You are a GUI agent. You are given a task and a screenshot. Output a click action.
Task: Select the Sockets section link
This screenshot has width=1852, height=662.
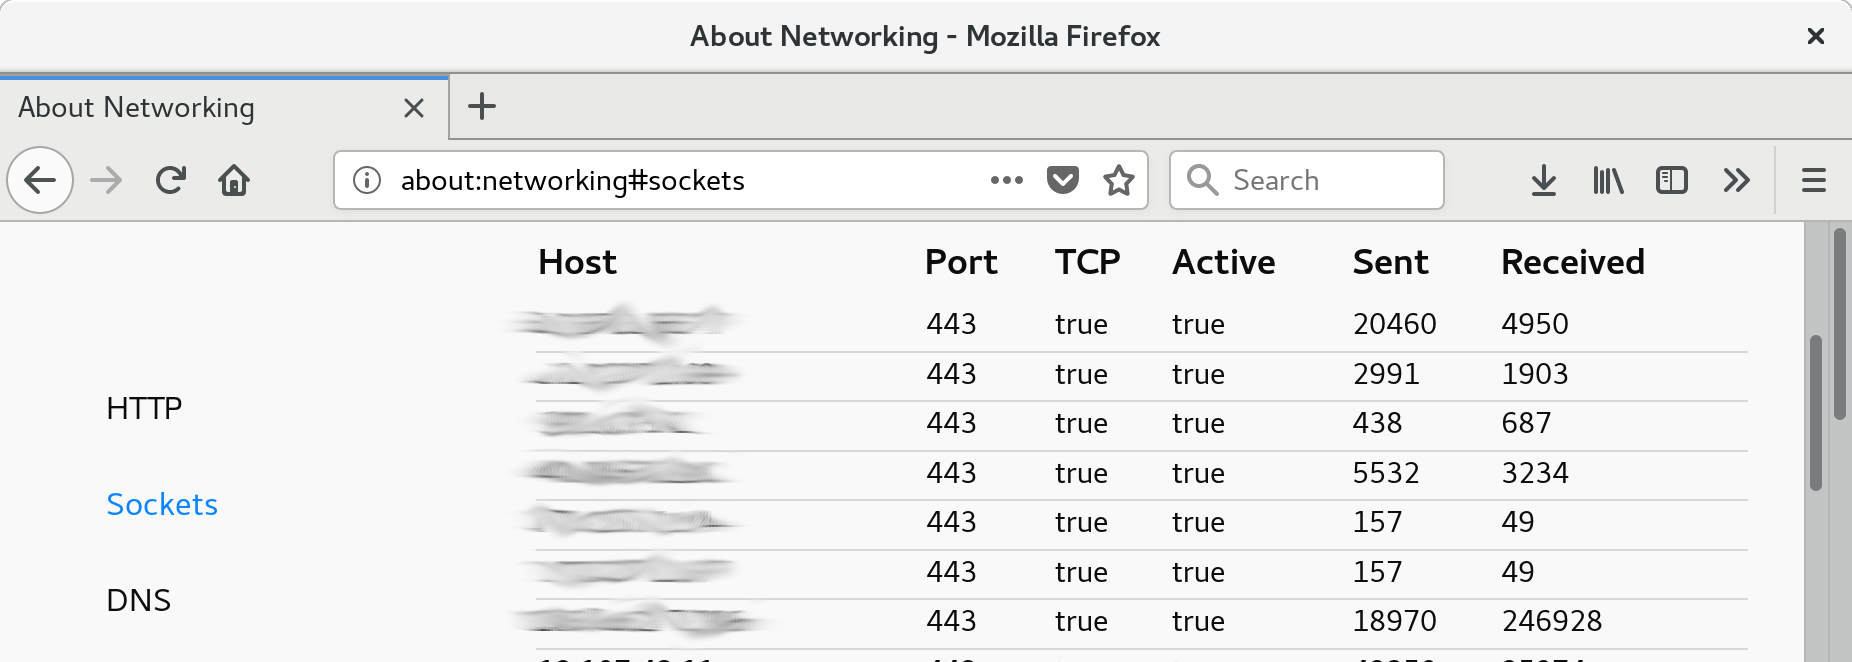point(162,504)
